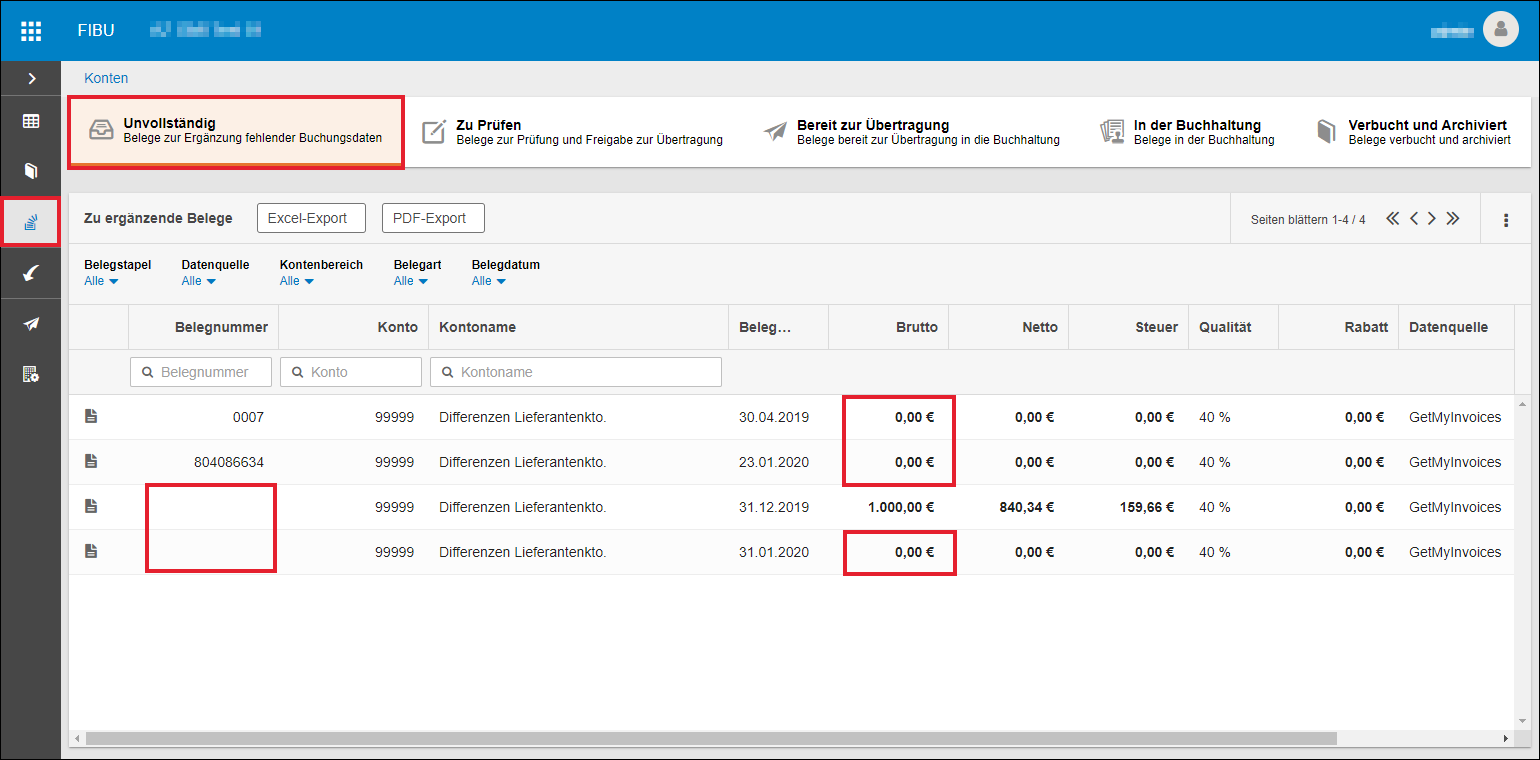The image size is (1540, 760).
Task: Focus the Belegnummer search field
Action: click(x=201, y=372)
